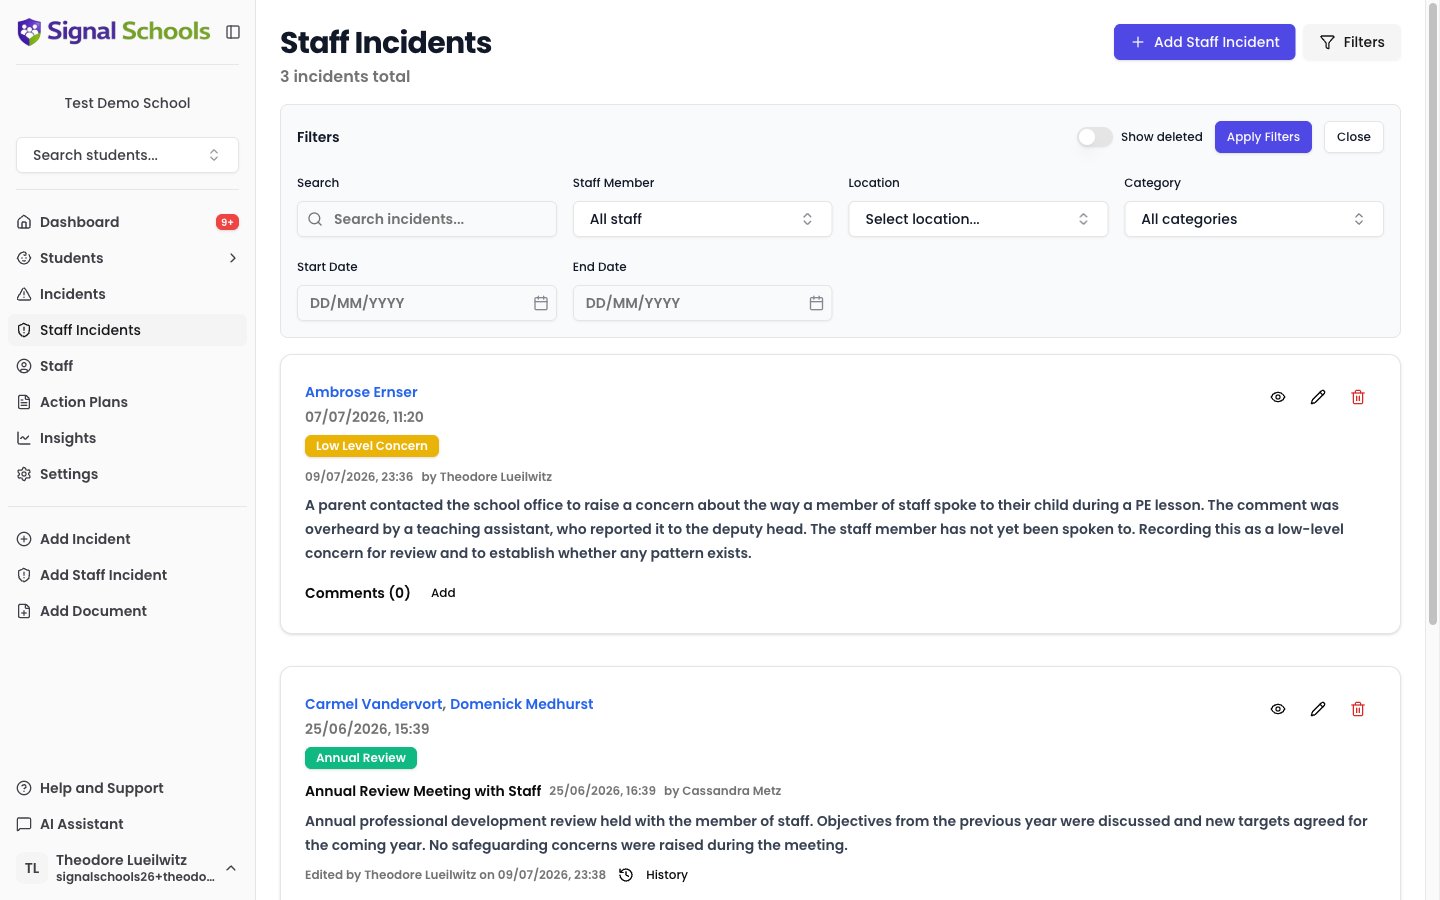This screenshot has height=900, width=1440.
Task: Open the Search students combo box
Action: point(127,155)
